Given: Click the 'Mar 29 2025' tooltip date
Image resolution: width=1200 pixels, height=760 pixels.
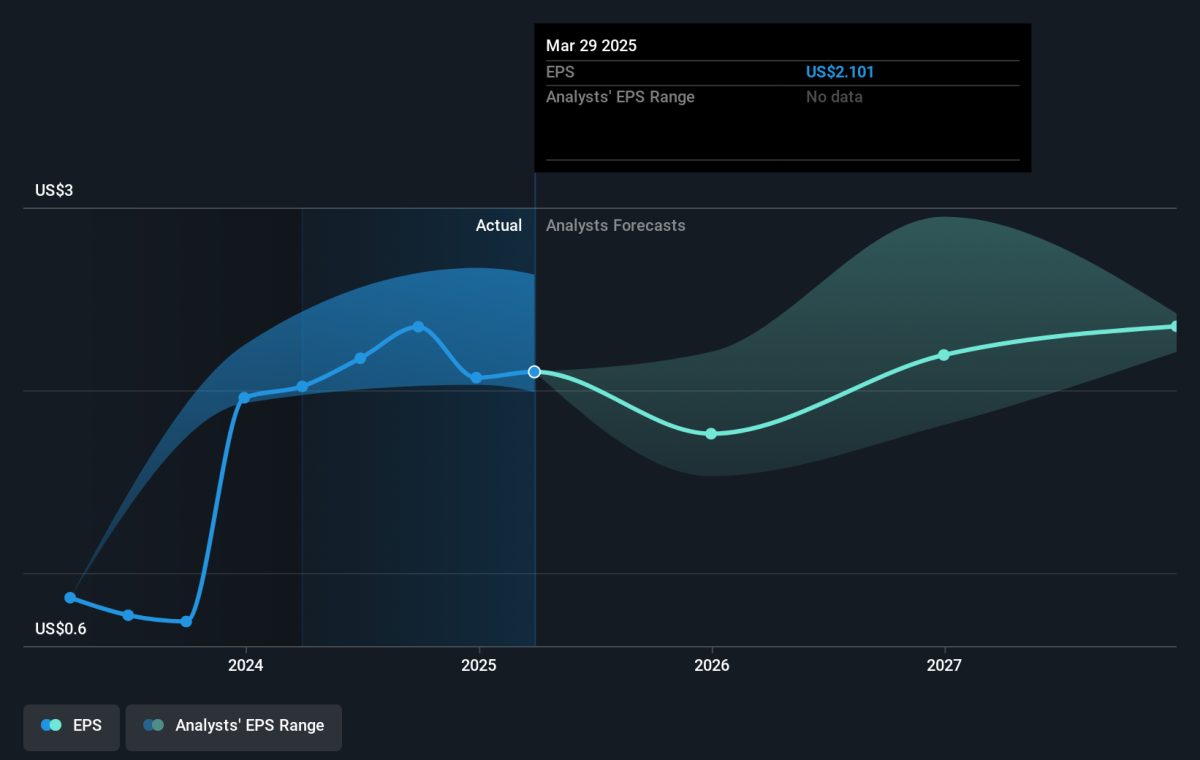Looking at the screenshot, I should point(591,46).
